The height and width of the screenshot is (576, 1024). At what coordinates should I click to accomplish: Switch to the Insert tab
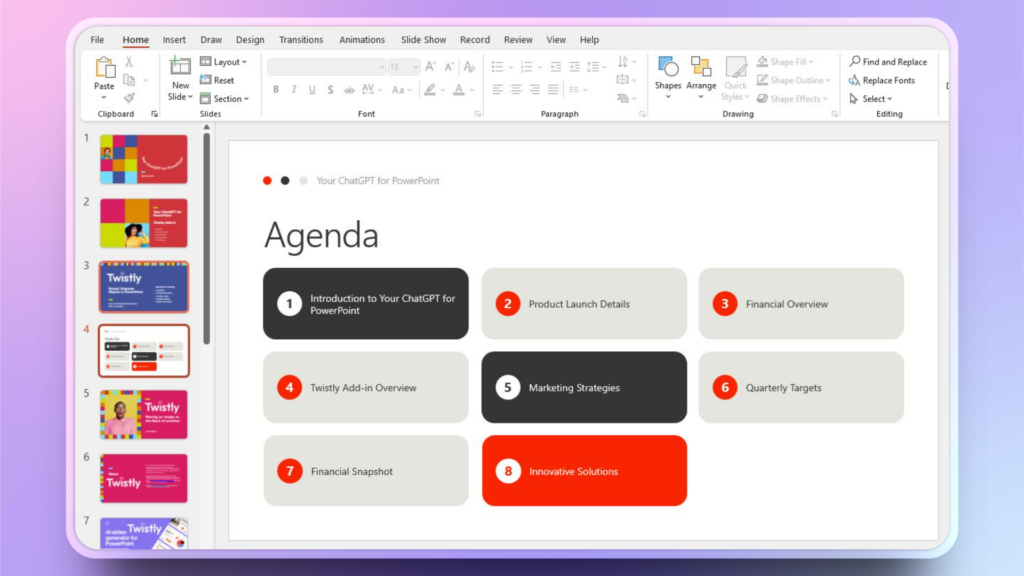pyautogui.click(x=174, y=40)
